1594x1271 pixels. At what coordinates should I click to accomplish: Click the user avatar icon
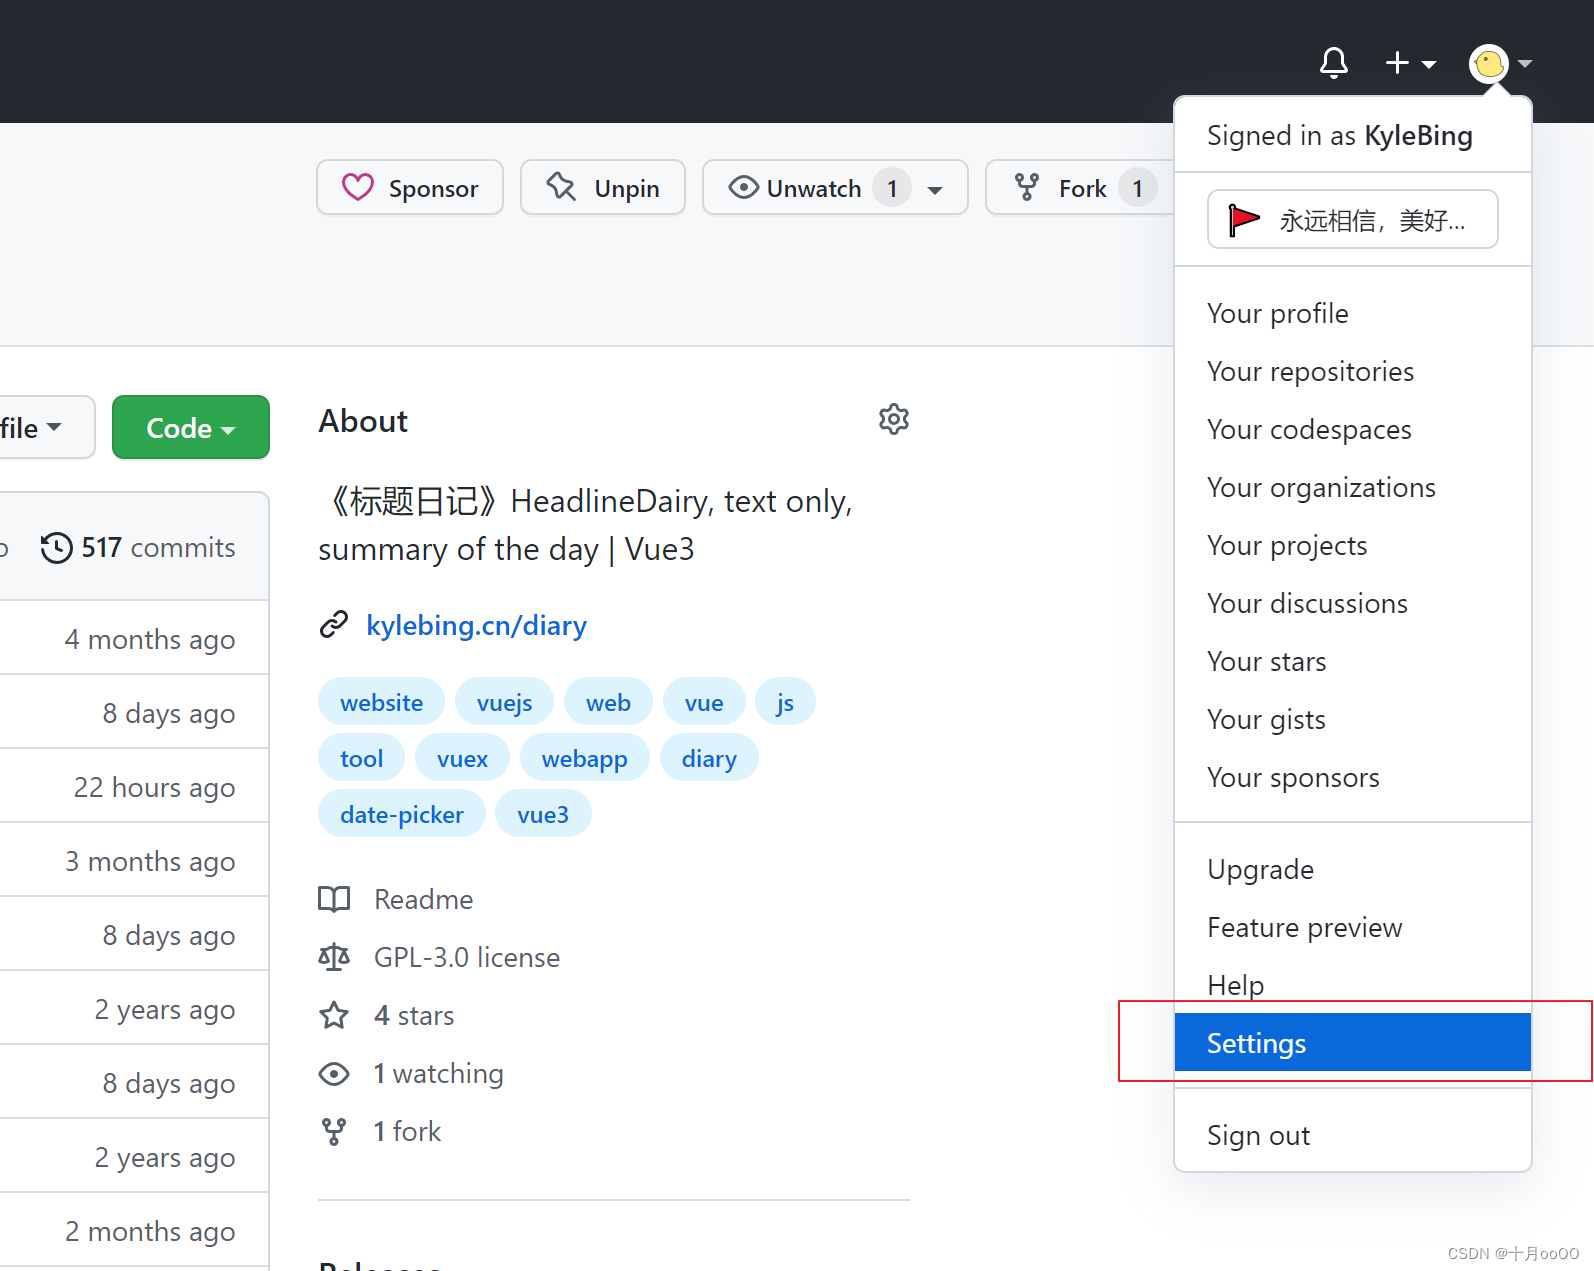[x=1489, y=63]
